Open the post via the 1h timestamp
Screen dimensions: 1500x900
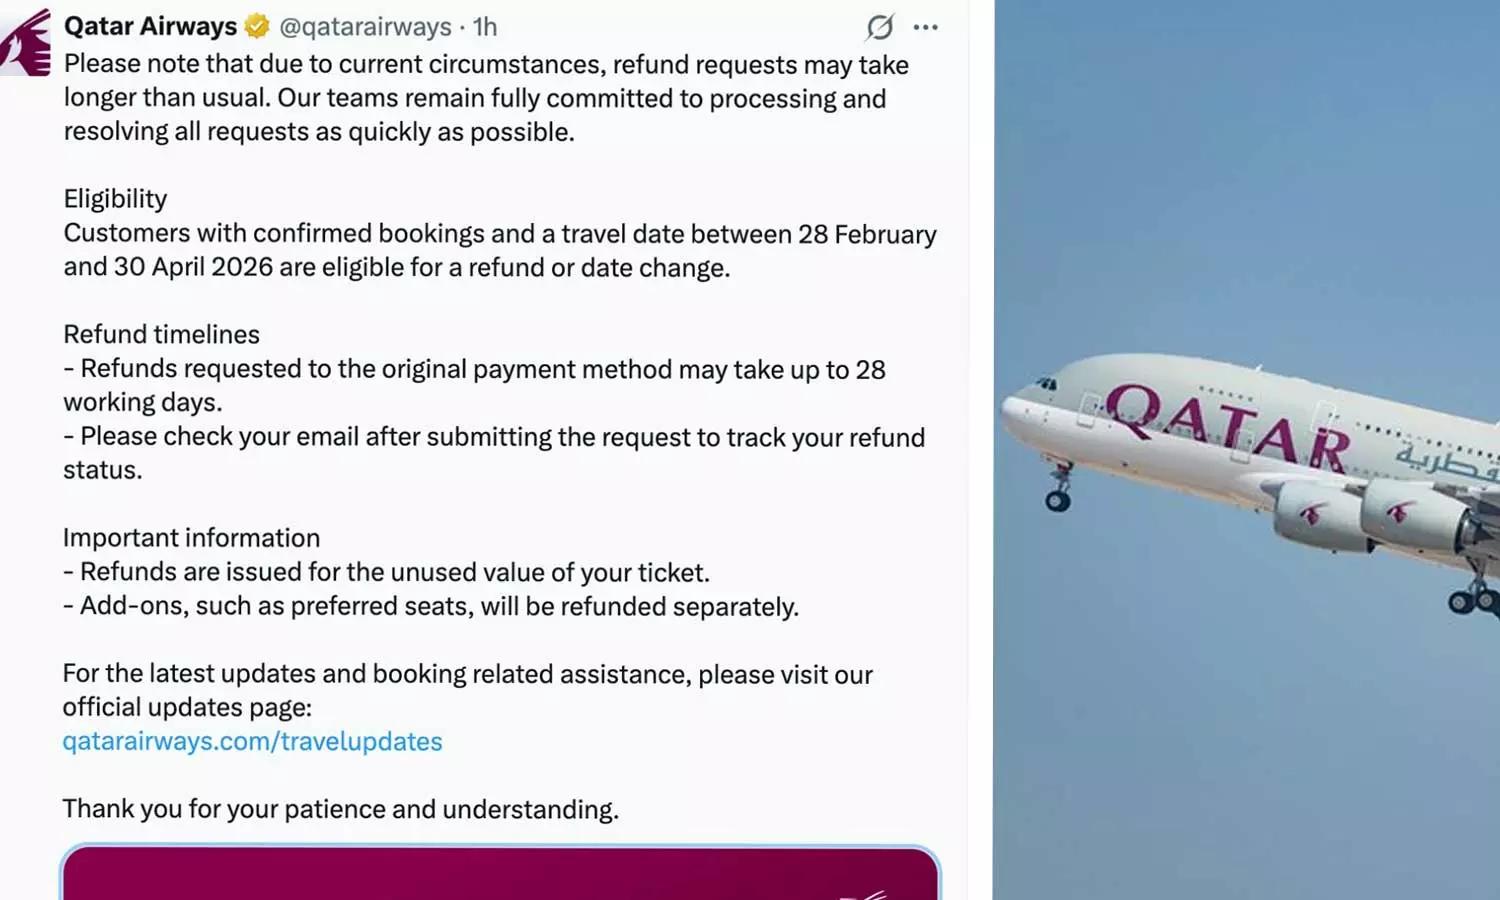485,27
